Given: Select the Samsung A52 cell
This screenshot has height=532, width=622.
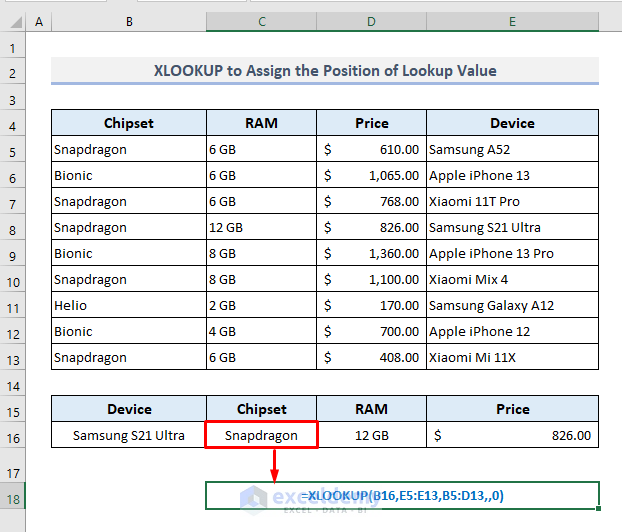Looking at the screenshot, I should point(513,149).
